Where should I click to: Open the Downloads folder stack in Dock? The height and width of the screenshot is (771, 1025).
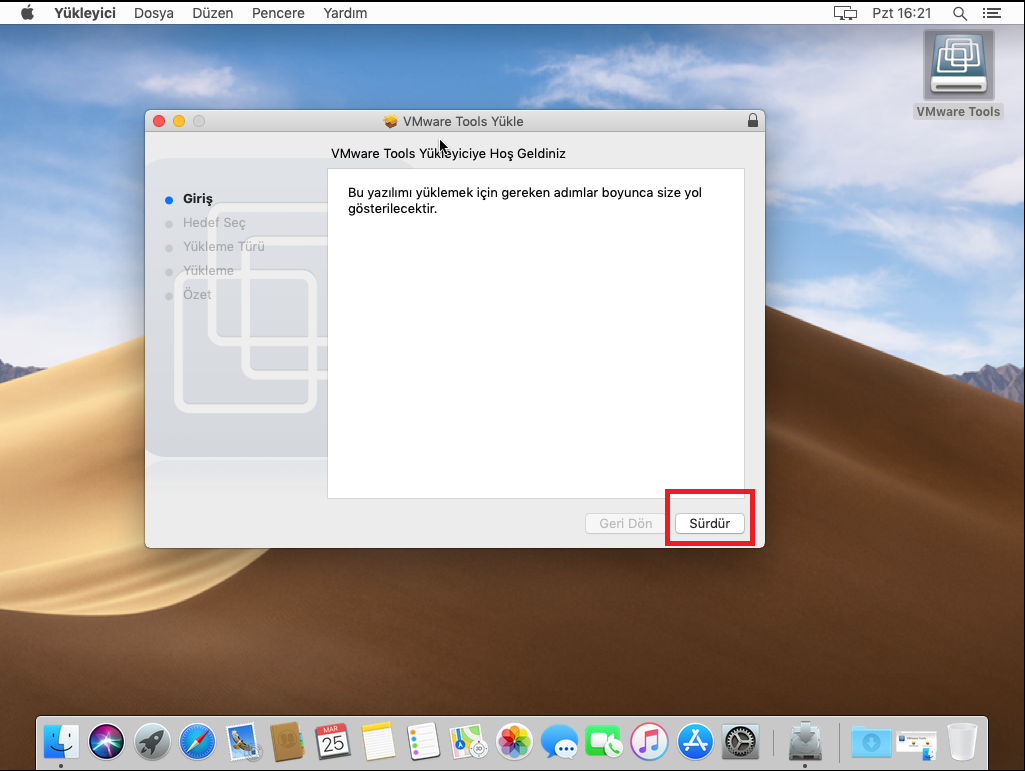(870, 742)
